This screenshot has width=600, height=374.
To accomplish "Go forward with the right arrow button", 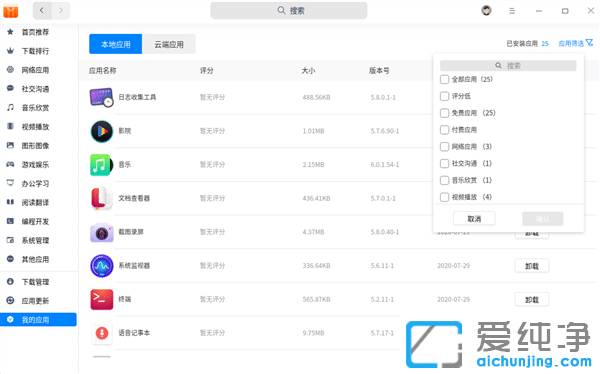I will pyautogui.click(x=60, y=10).
